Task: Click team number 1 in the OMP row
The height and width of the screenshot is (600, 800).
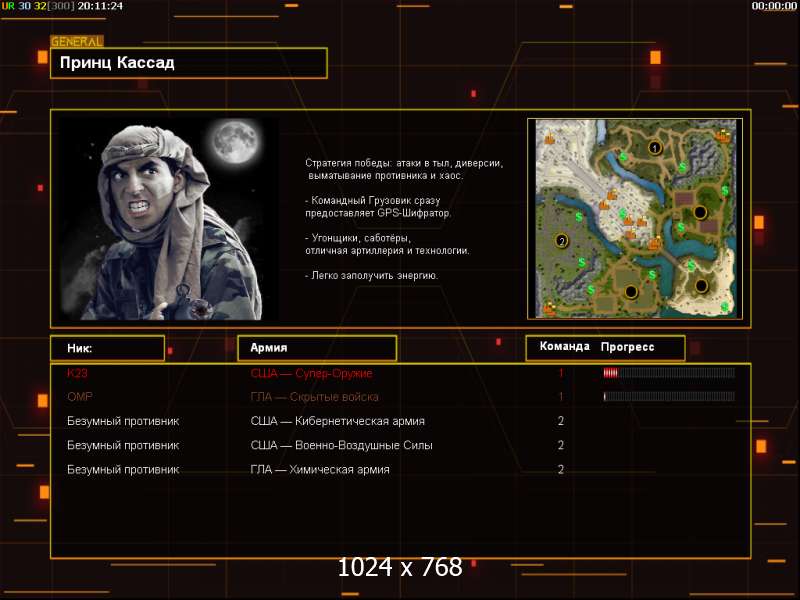Action: click(x=561, y=396)
